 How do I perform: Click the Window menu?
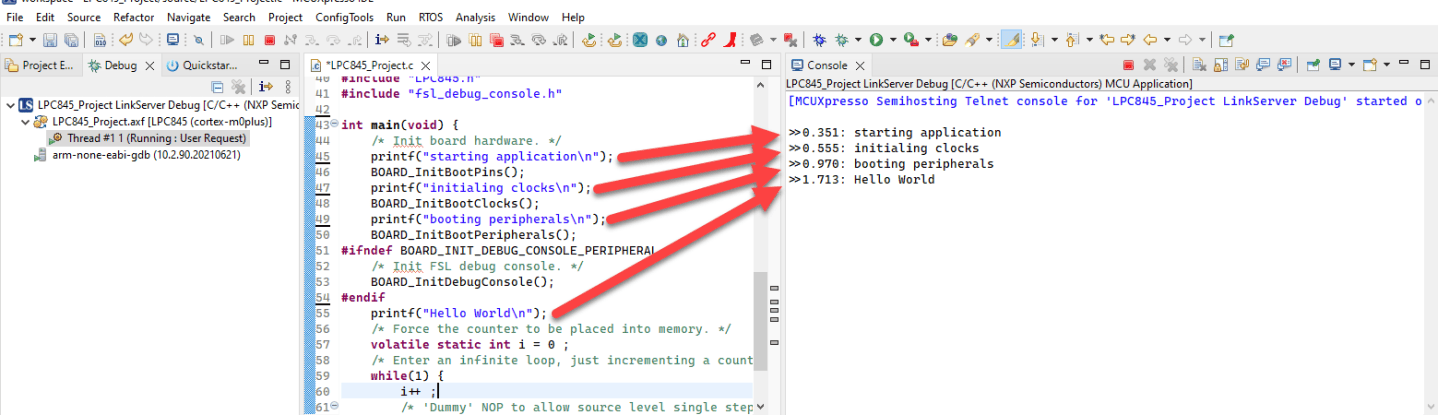(x=528, y=17)
